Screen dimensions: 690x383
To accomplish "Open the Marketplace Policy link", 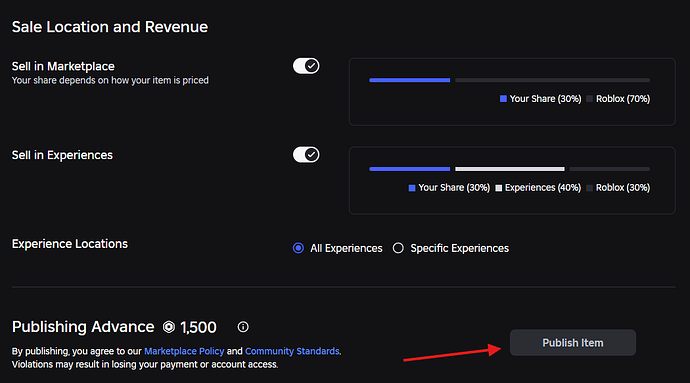I will (184, 351).
